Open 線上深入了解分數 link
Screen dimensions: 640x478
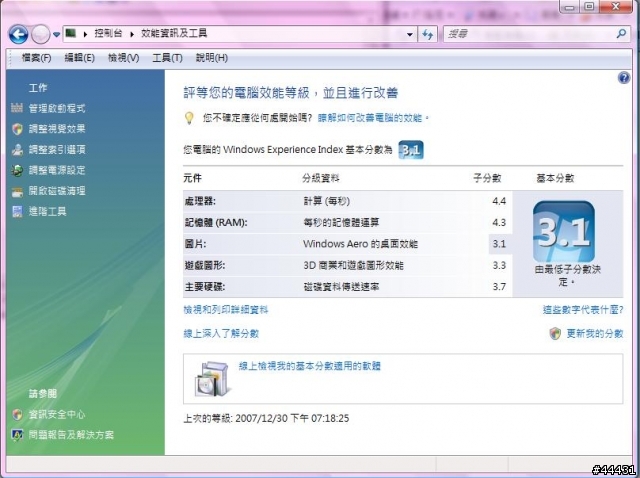click(221, 333)
